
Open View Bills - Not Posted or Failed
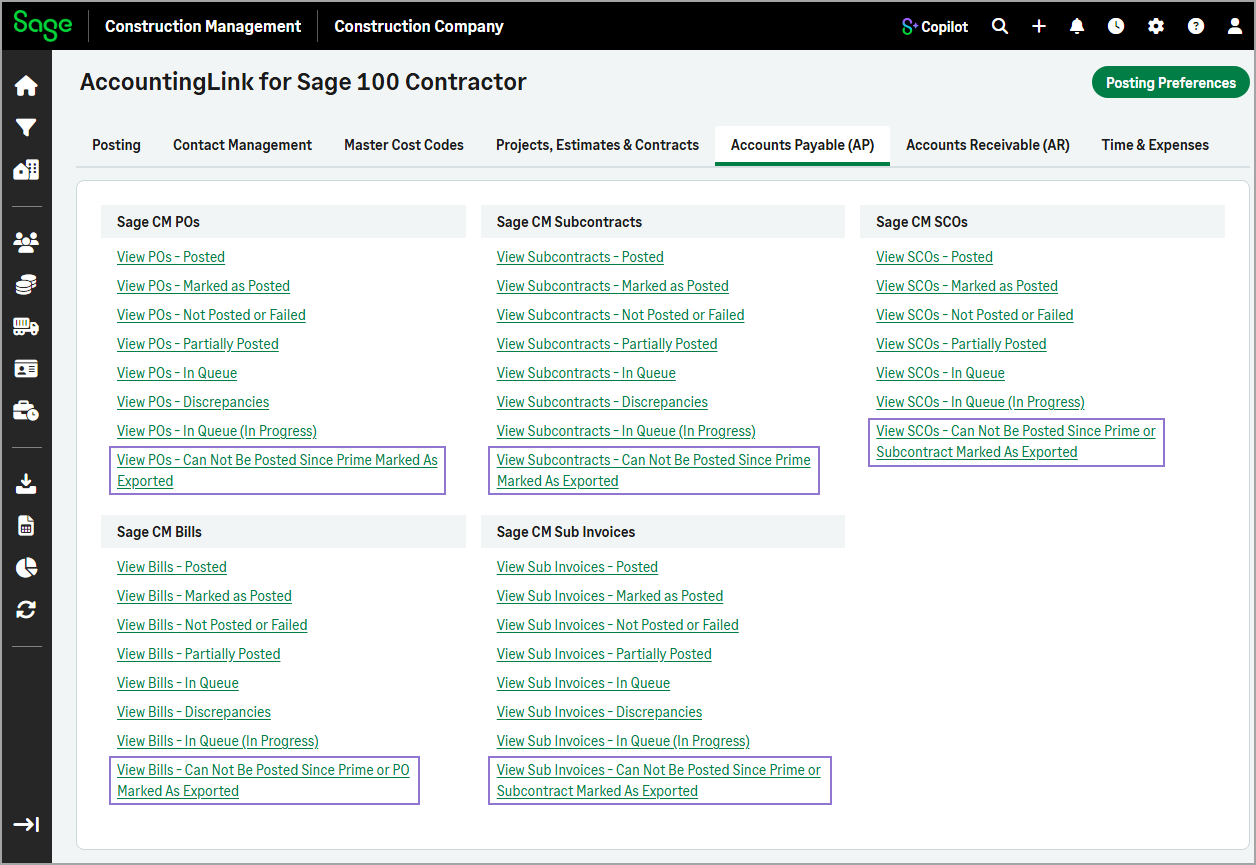[212, 625]
